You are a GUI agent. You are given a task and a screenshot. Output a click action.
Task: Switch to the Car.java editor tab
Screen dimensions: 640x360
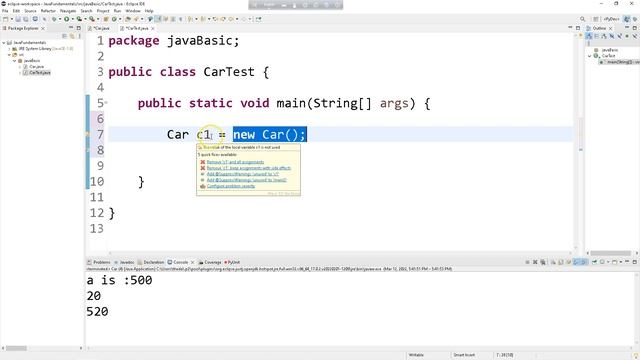tap(99, 28)
